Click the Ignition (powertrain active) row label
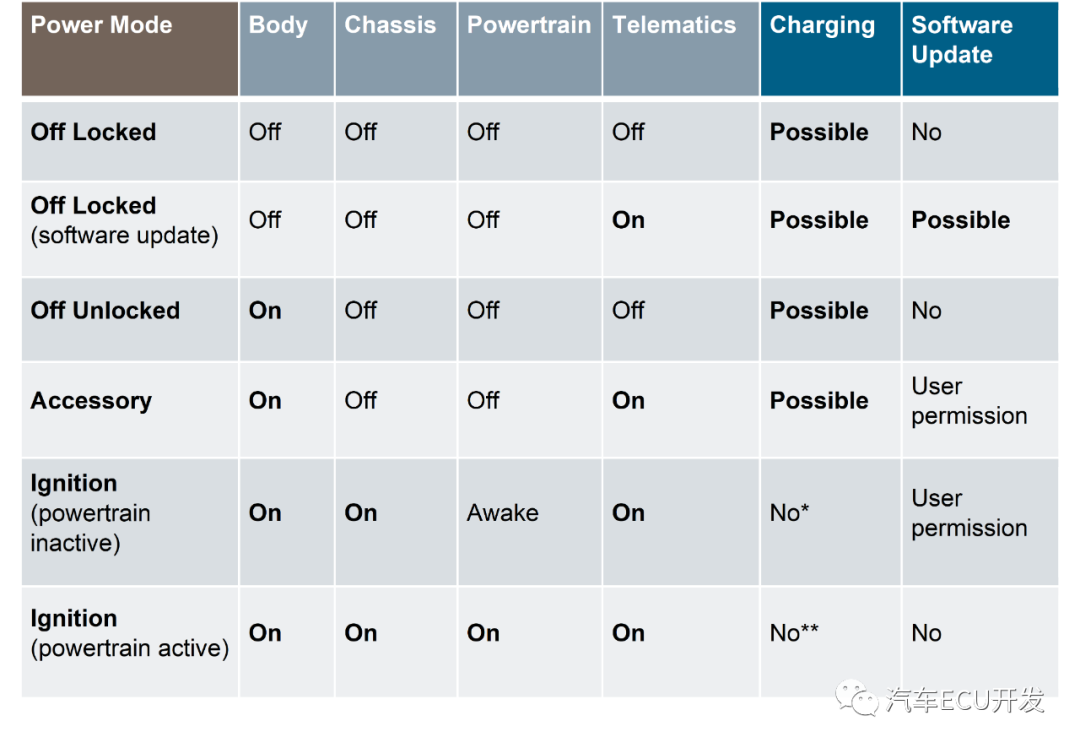1080x748 pixels. coord(129,633)
